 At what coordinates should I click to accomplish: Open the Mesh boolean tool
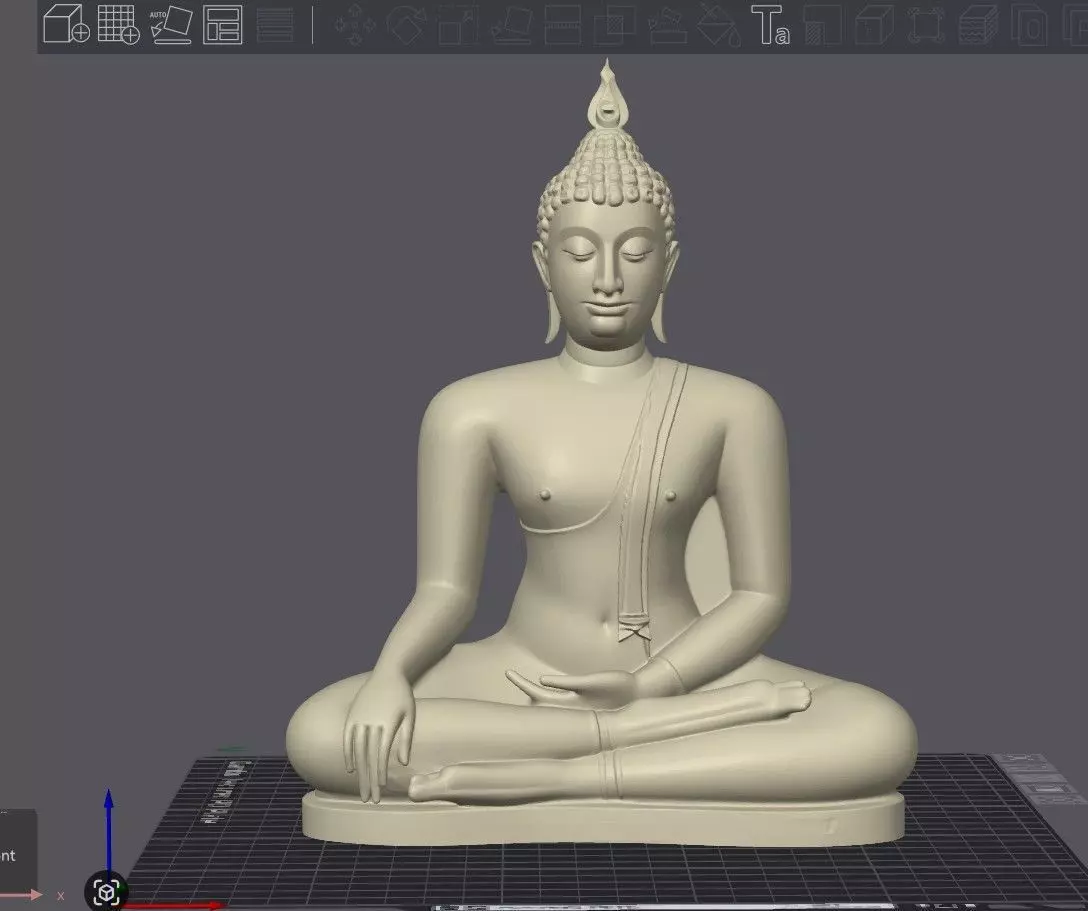(614, 25)
